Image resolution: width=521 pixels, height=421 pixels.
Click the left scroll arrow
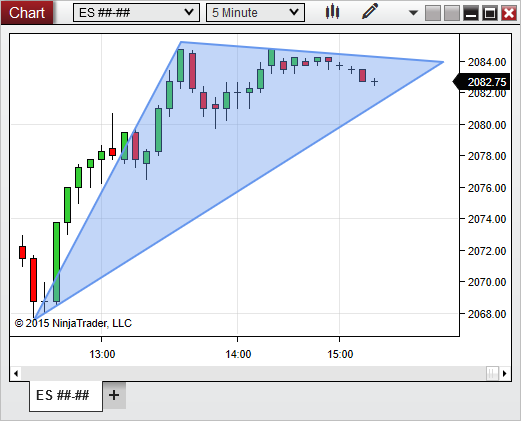[16, 373]
